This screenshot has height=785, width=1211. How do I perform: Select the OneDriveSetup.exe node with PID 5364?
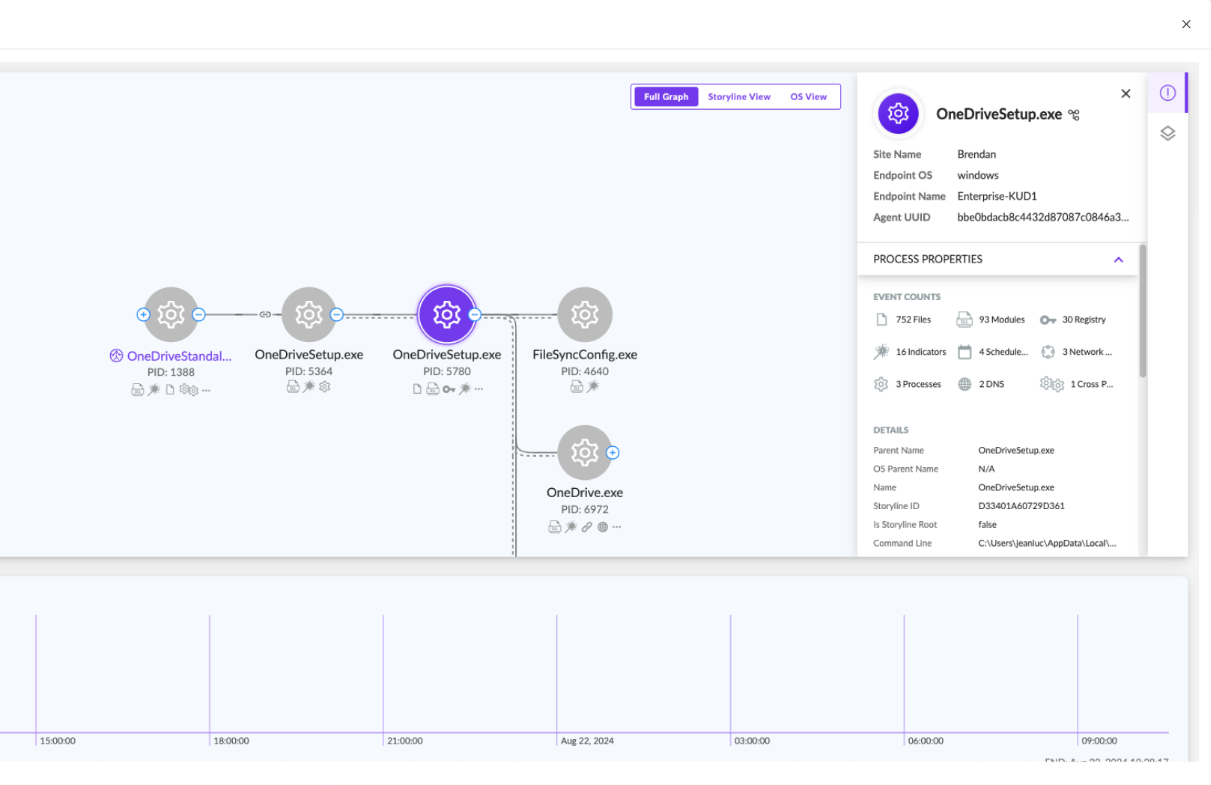coord(308,315)
